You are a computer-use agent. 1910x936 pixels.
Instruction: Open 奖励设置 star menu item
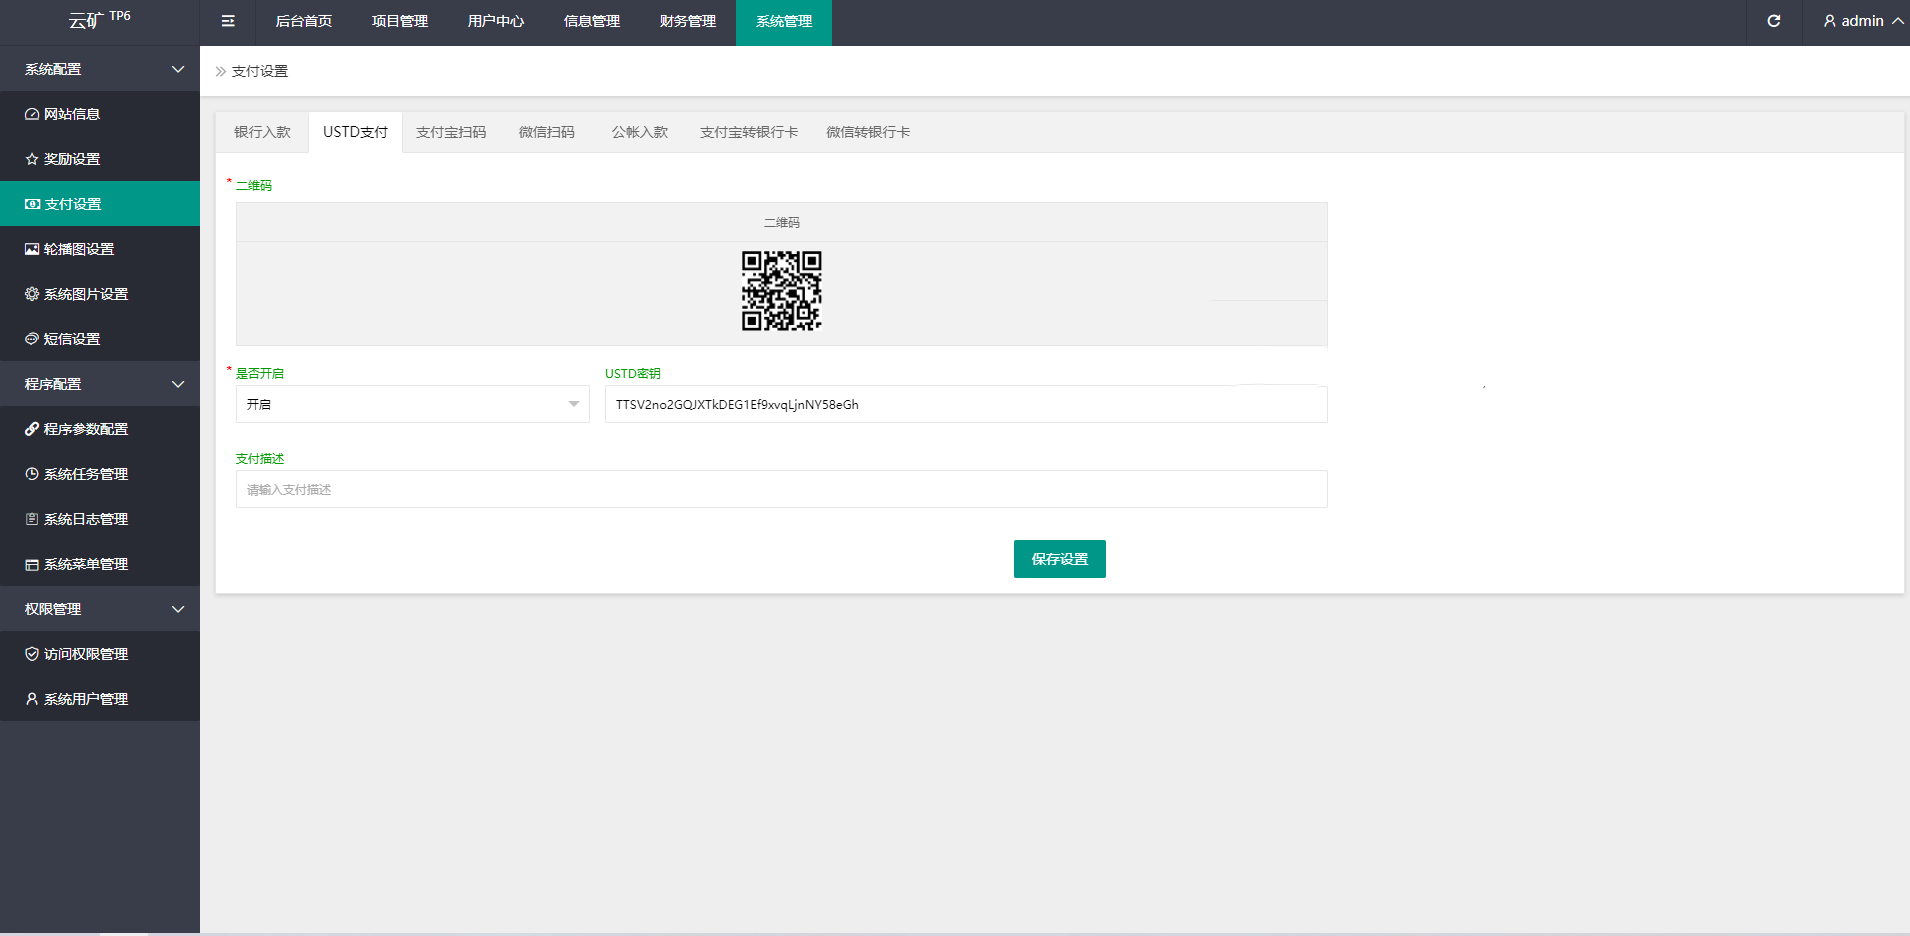(72, 159)
